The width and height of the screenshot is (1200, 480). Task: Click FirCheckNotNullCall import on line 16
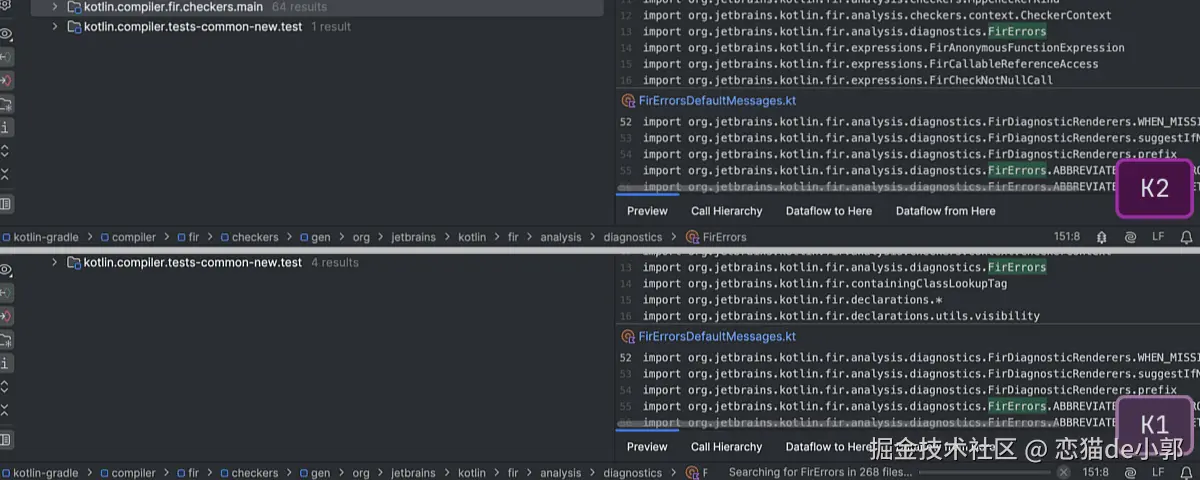[x=848, y=81]
